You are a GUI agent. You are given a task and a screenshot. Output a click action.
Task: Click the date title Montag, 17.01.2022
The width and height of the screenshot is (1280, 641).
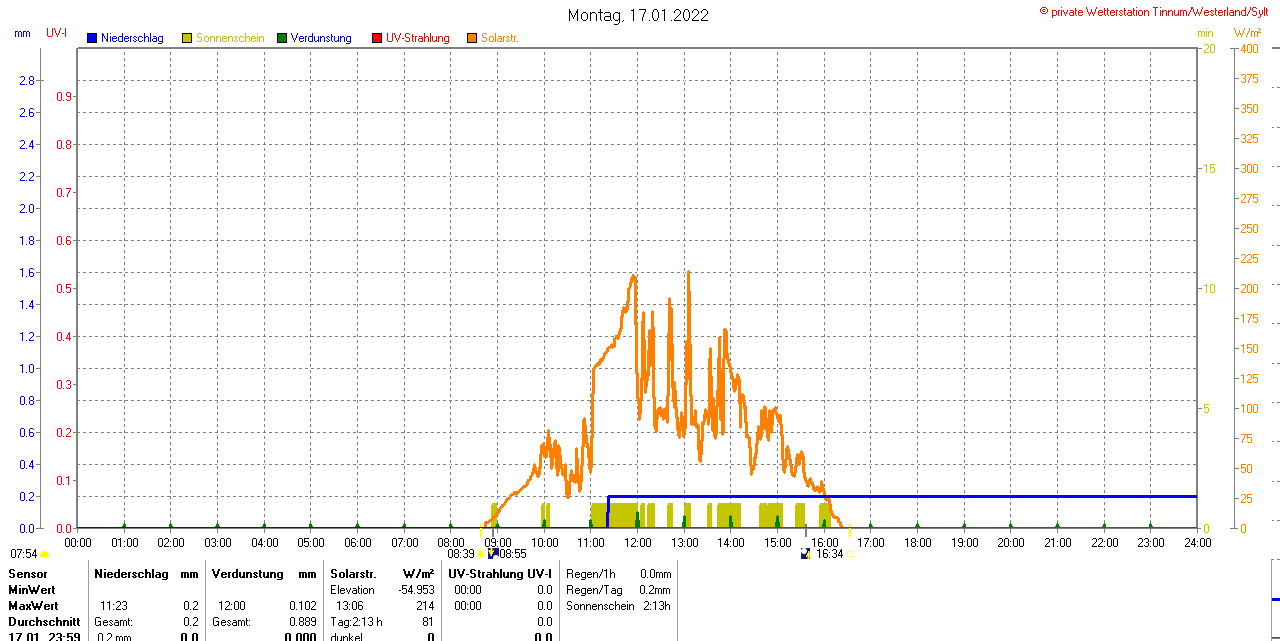638,15
